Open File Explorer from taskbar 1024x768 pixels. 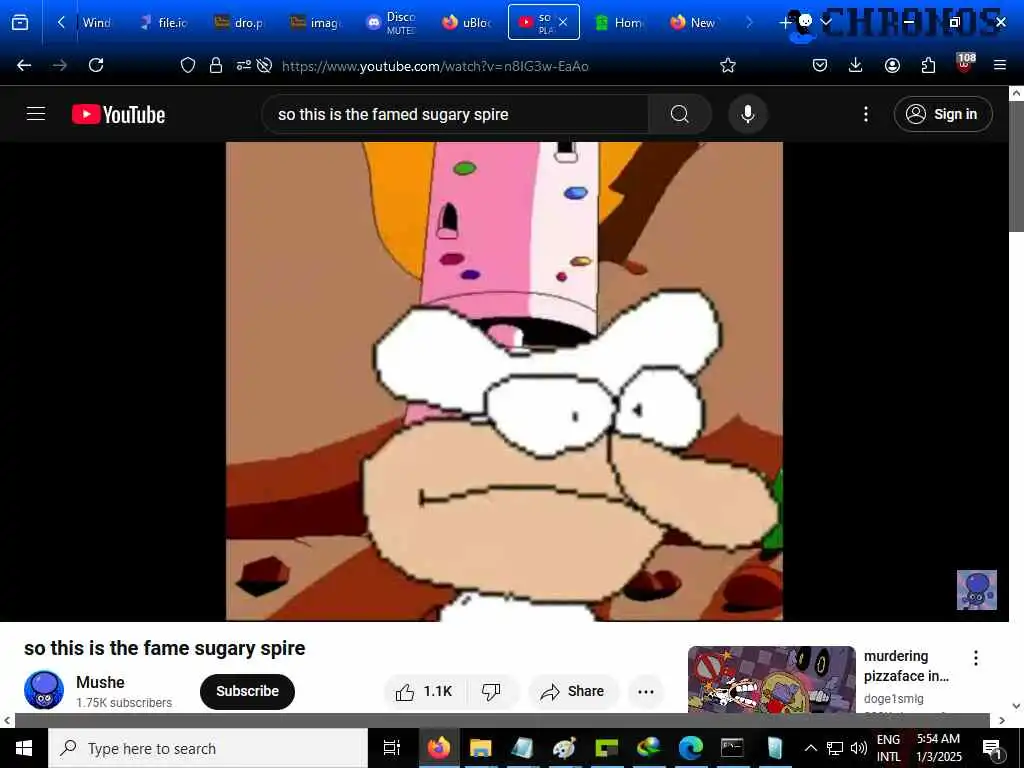480,748
